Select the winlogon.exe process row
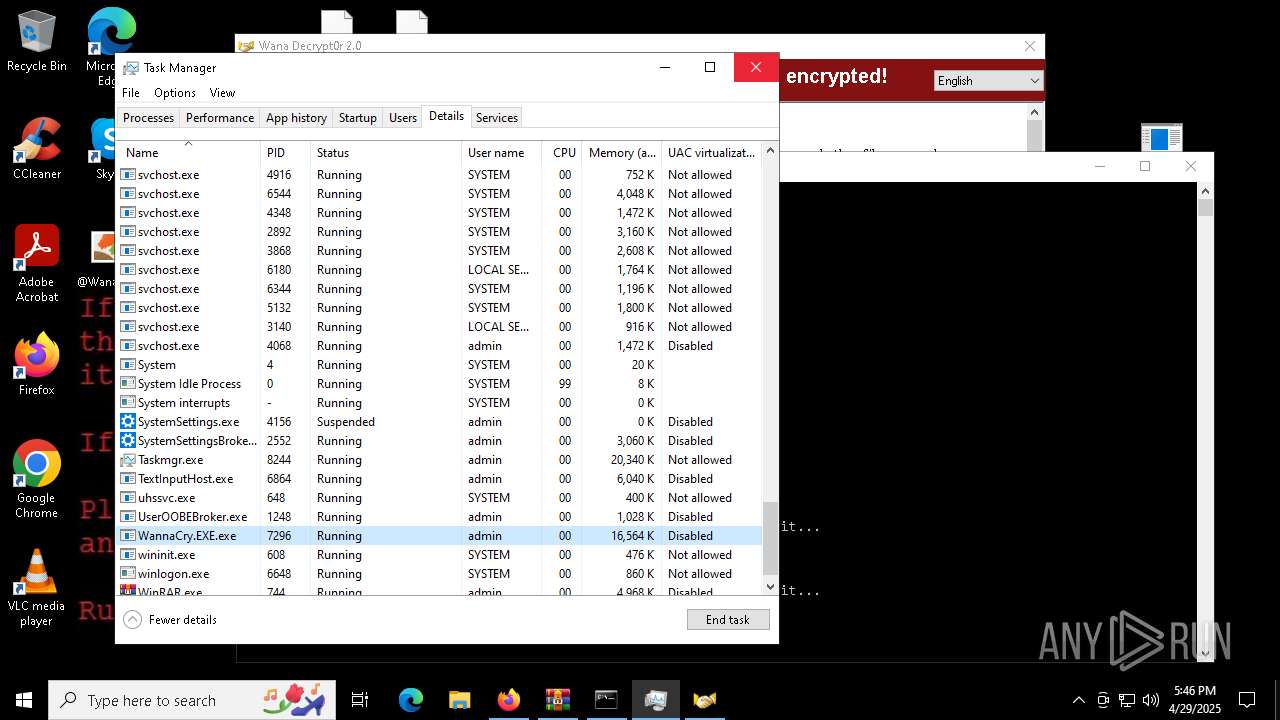The image size is (1280, 720). (440, 574)
